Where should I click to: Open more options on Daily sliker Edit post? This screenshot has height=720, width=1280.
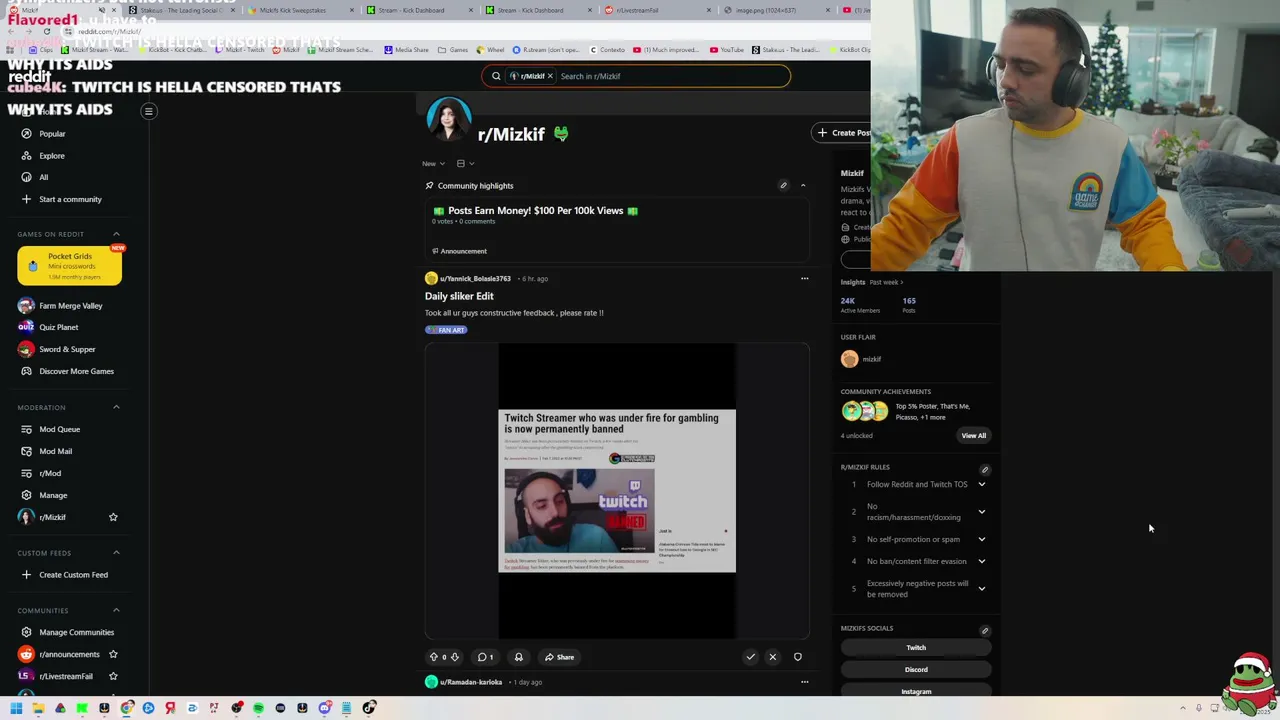point(804,279)
